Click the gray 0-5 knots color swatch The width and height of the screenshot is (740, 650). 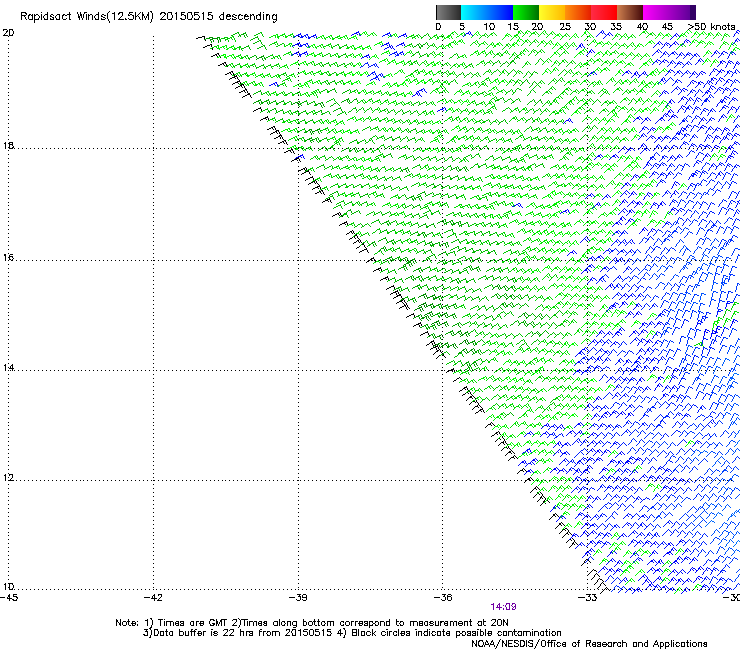(448, 12)
